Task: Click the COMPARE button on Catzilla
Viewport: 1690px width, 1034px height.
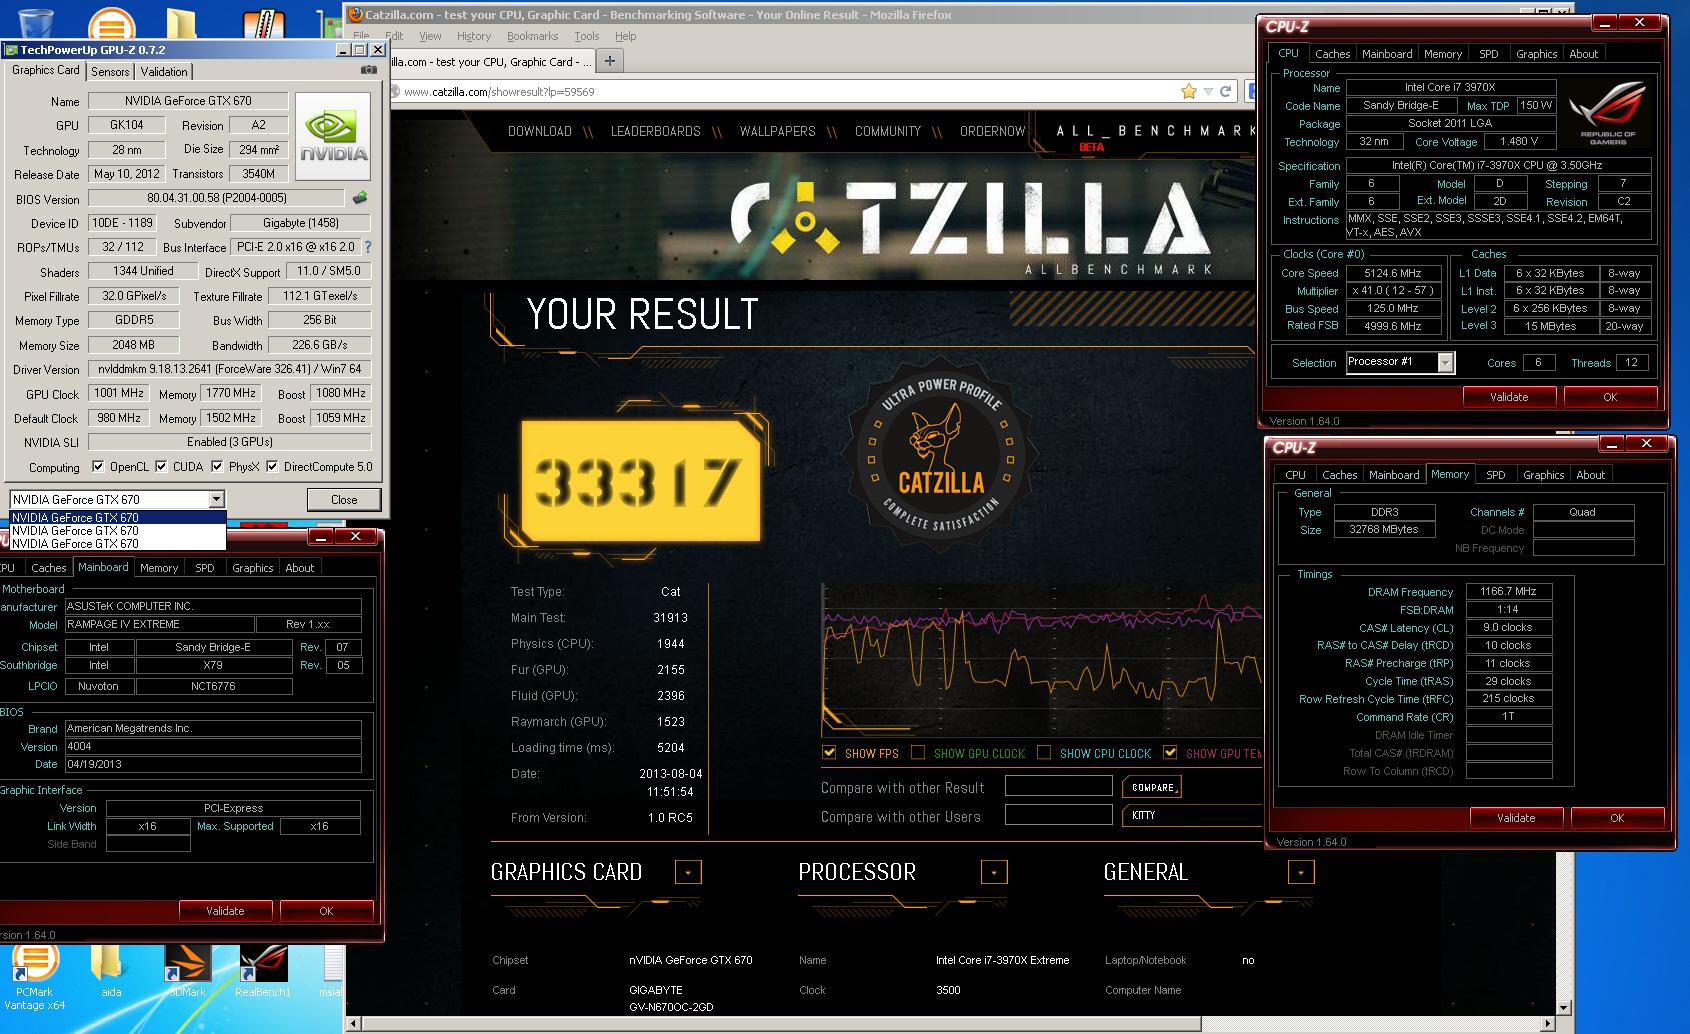Action: tap(1152, 787)
